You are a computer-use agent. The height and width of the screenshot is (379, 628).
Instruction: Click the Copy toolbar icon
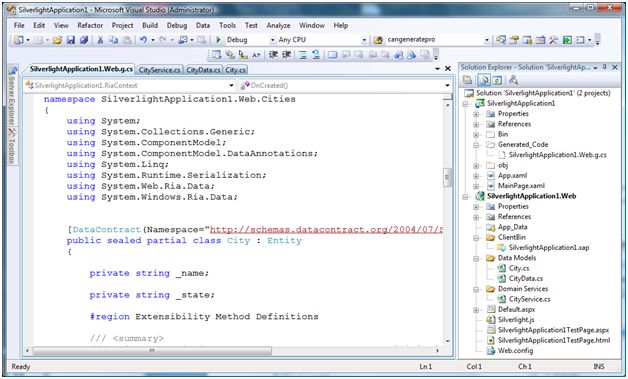click(x=114, y=40)
